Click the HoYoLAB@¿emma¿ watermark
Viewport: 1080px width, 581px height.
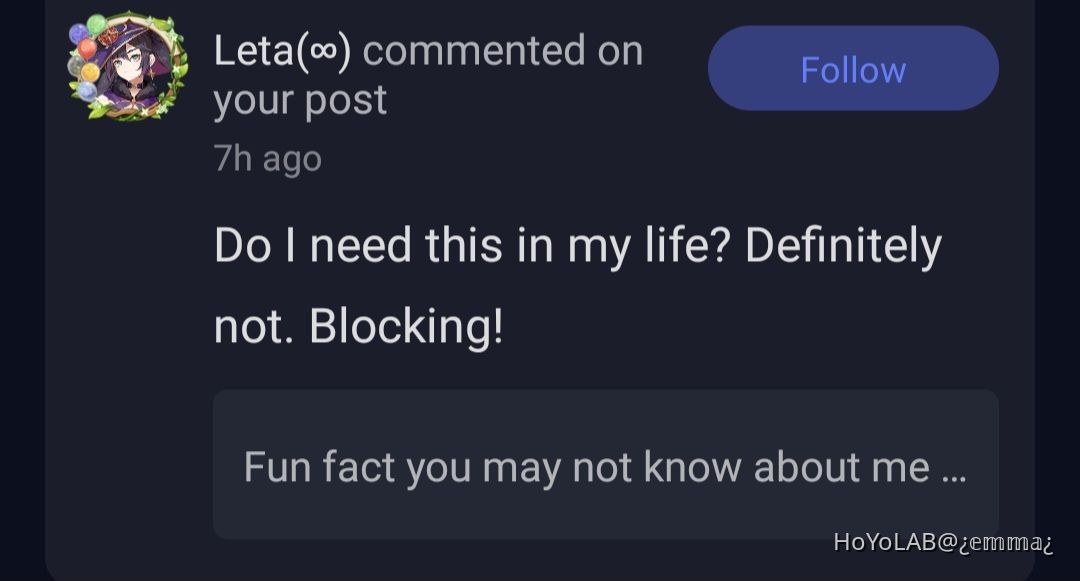943,542
